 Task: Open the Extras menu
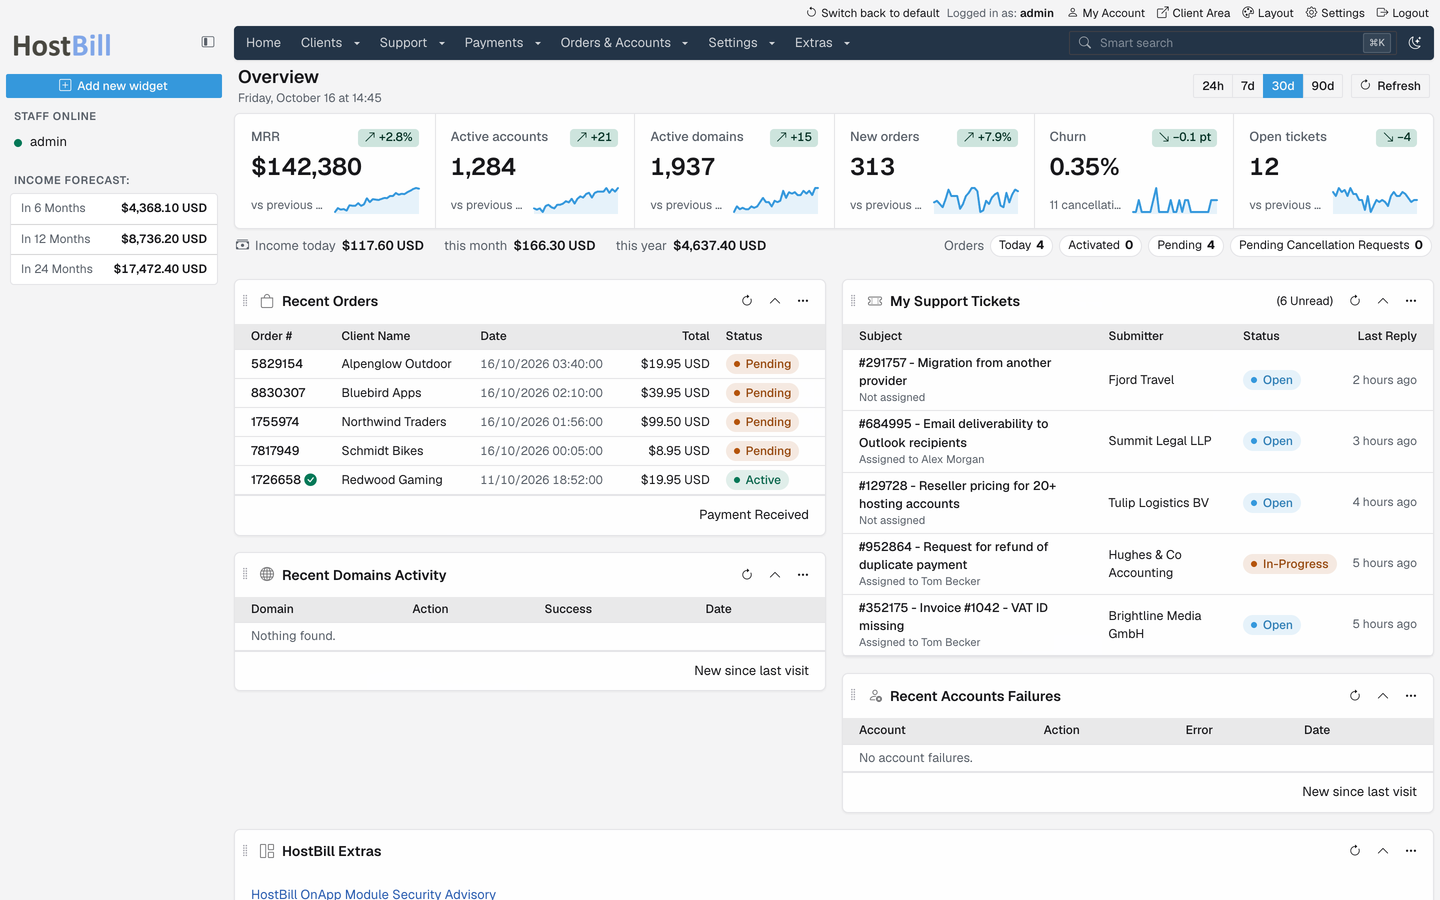822,43
